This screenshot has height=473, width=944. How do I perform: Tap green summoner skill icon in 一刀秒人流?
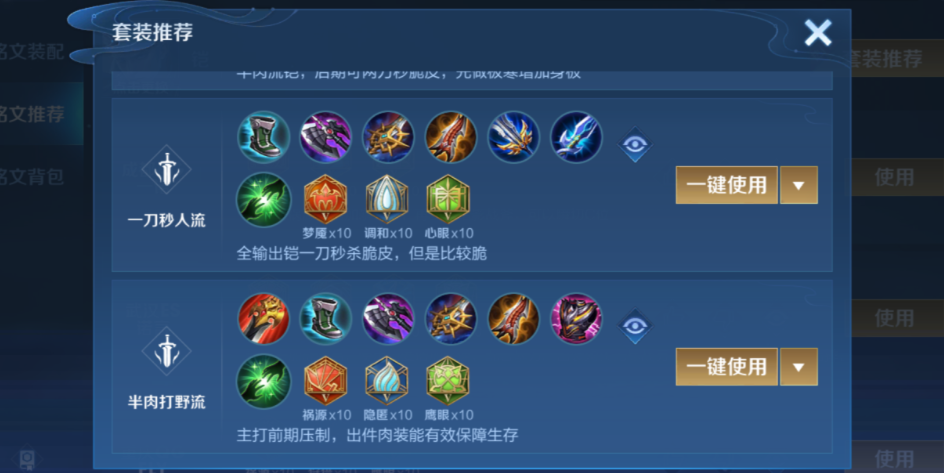click(x=263, y=200)
